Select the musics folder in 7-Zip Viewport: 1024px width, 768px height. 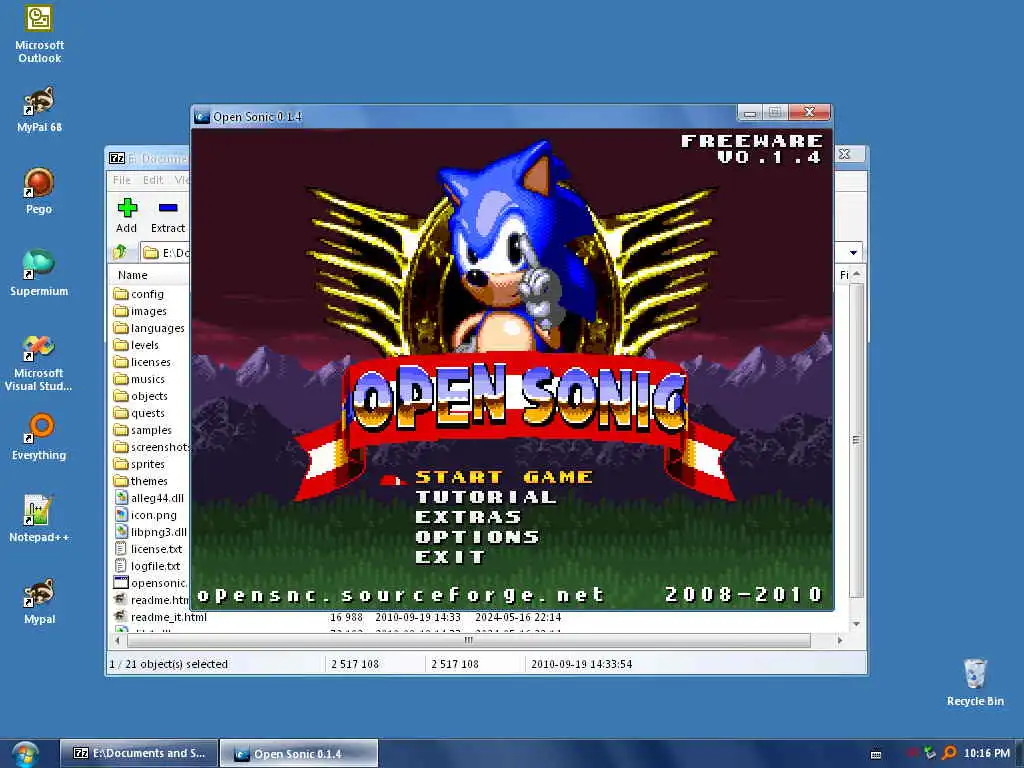point(138,379)
